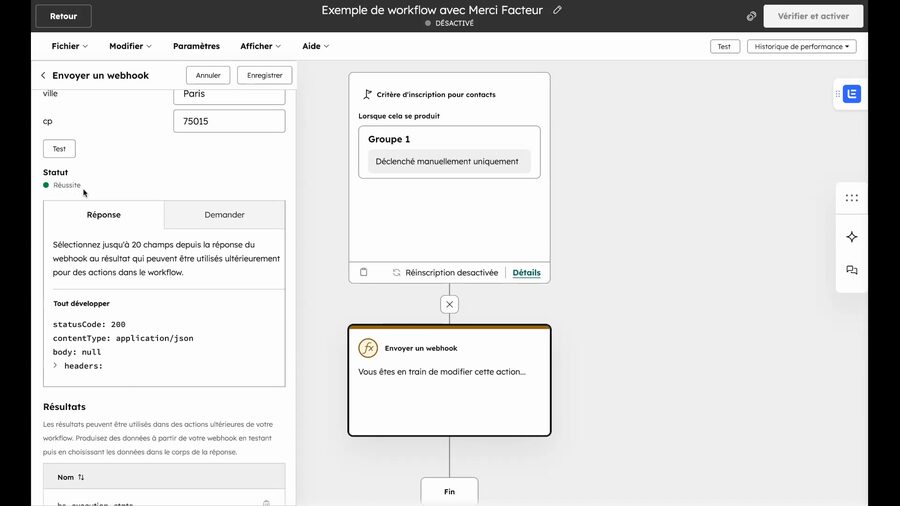This screenshot has width=900, height=506.
Task: Click the Réussite status indicator
Action: click(x=62, y=185)
